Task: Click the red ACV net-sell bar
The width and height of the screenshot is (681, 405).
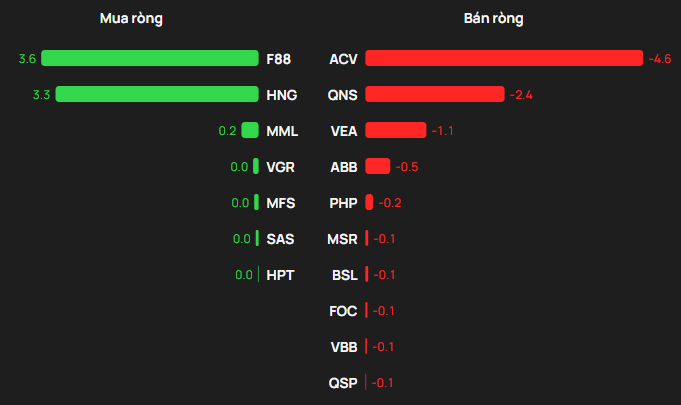Action: point(503,59)
